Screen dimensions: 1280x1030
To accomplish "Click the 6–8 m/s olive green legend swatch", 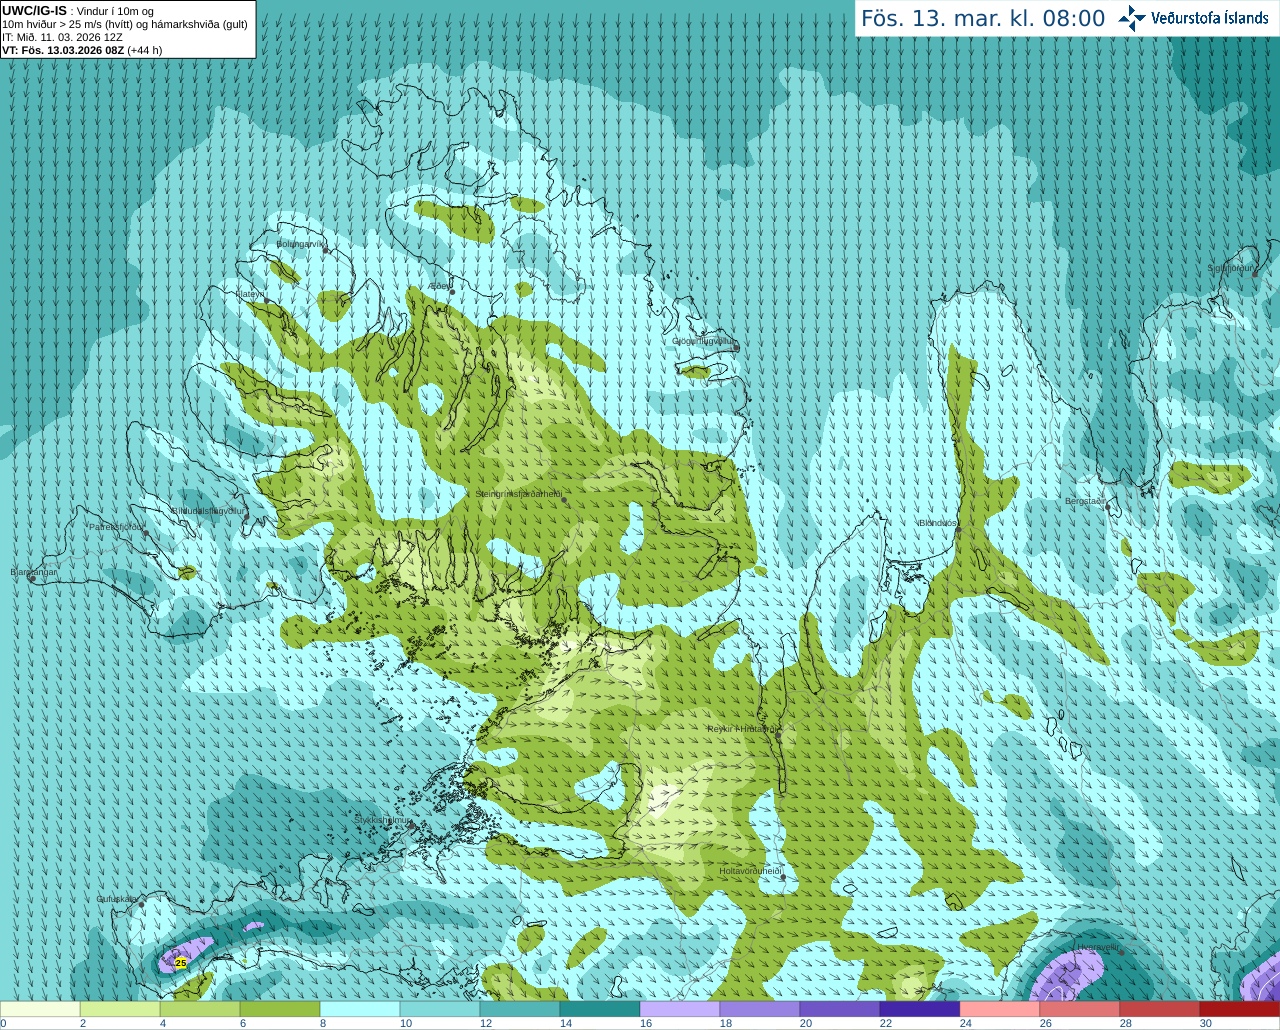I will [280, 1009].
